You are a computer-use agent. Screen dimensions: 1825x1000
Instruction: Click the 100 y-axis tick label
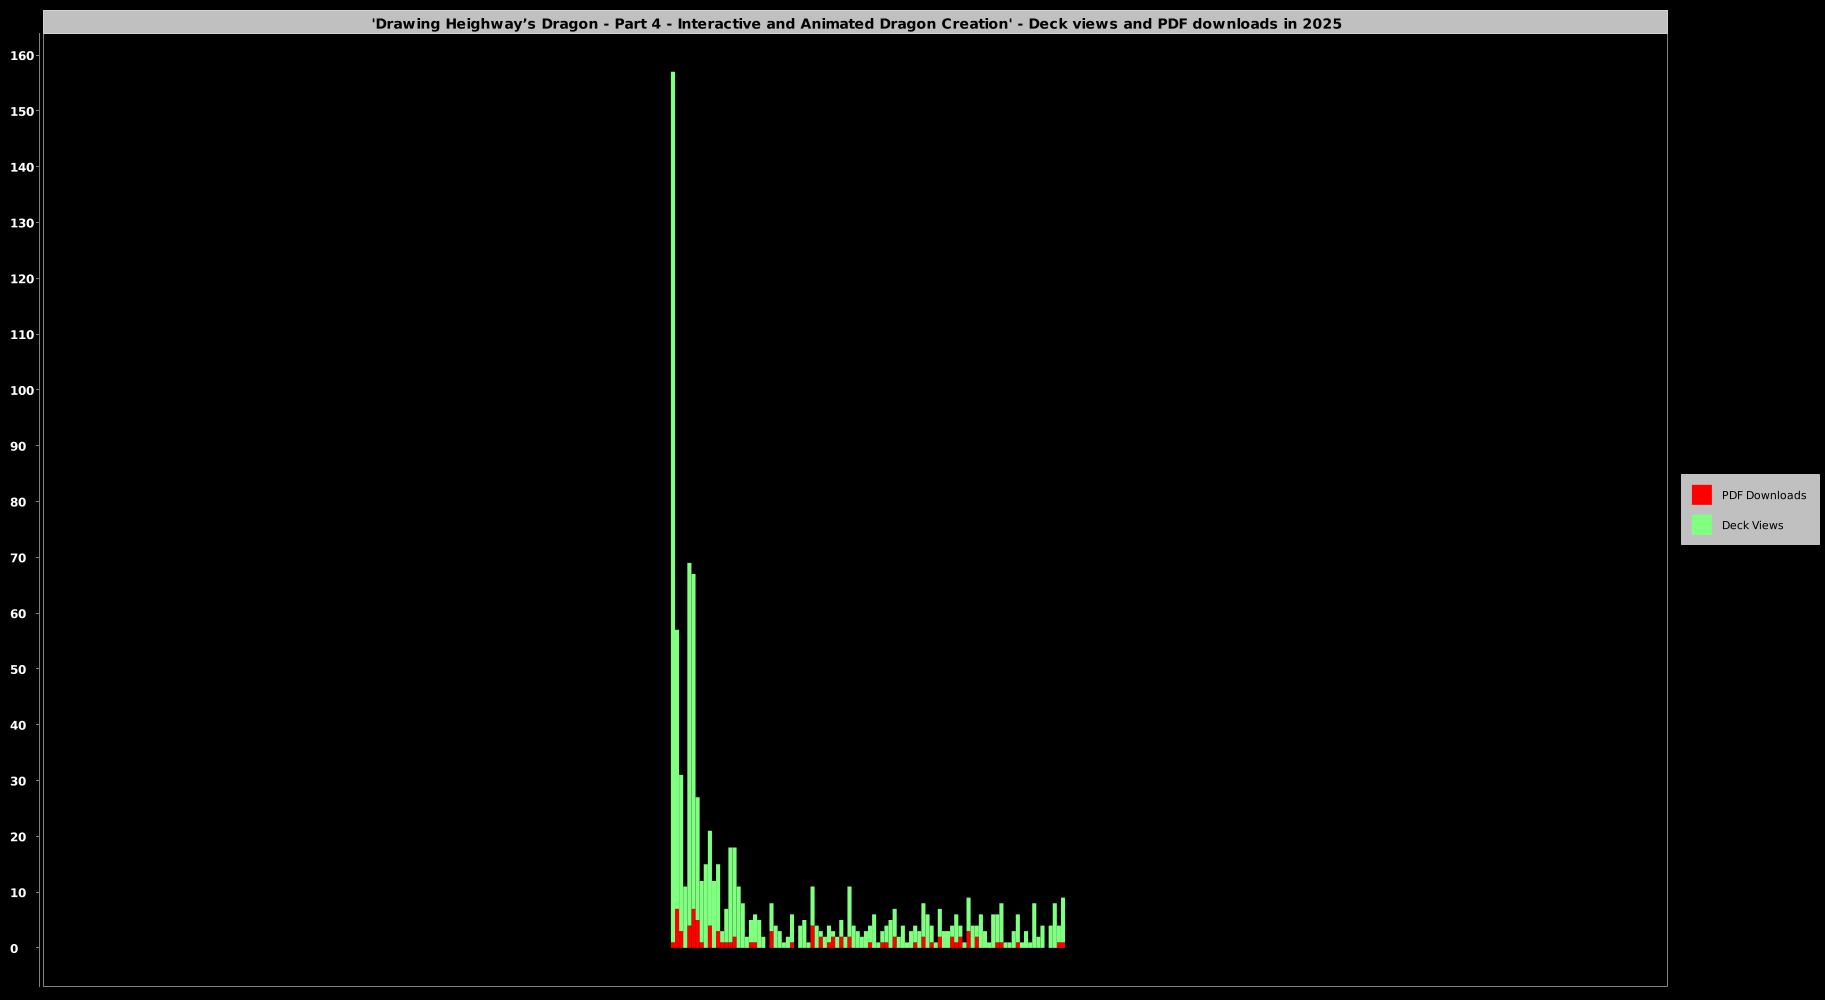22,390
